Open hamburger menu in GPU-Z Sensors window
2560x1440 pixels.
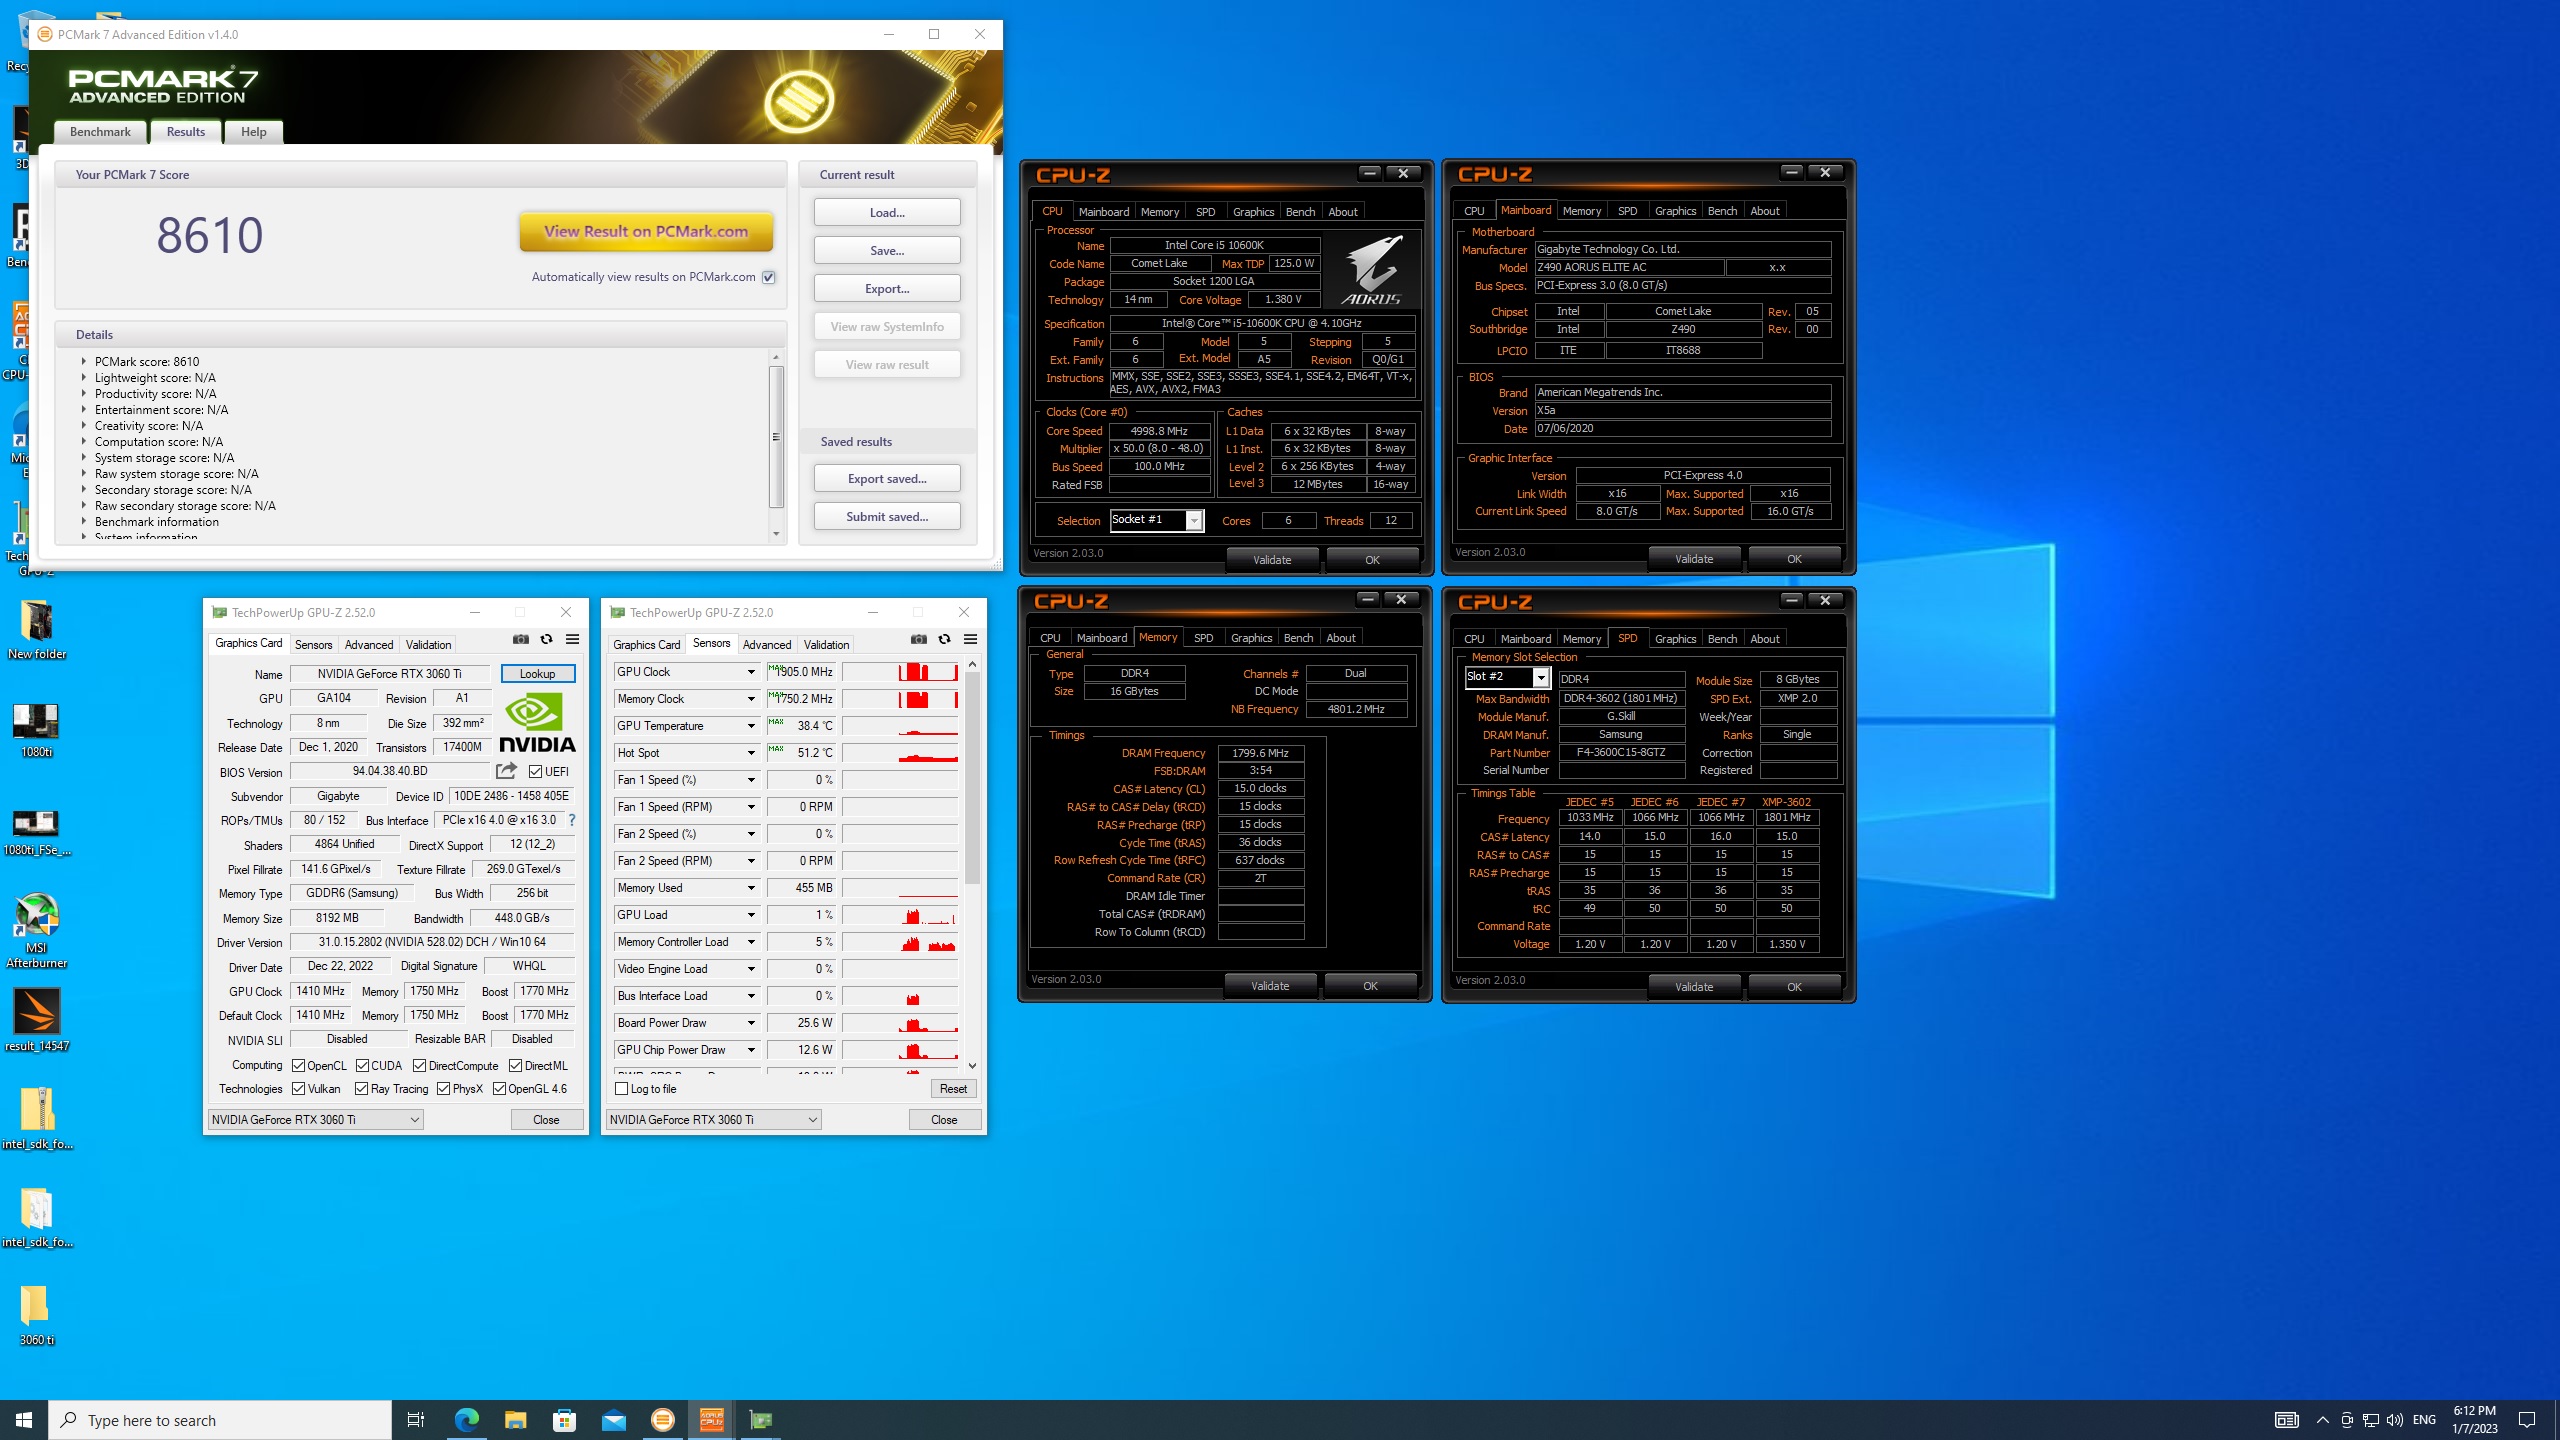(x=970, y=640)
